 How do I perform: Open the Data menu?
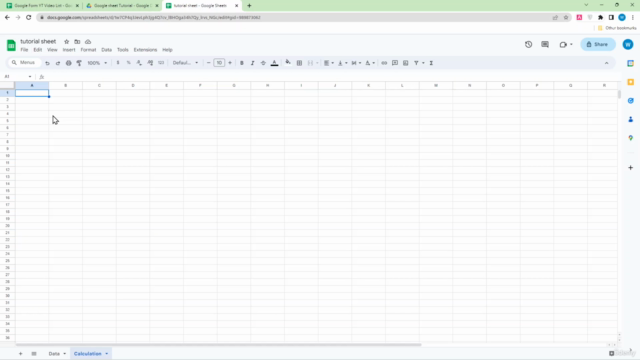click(107, 50)
